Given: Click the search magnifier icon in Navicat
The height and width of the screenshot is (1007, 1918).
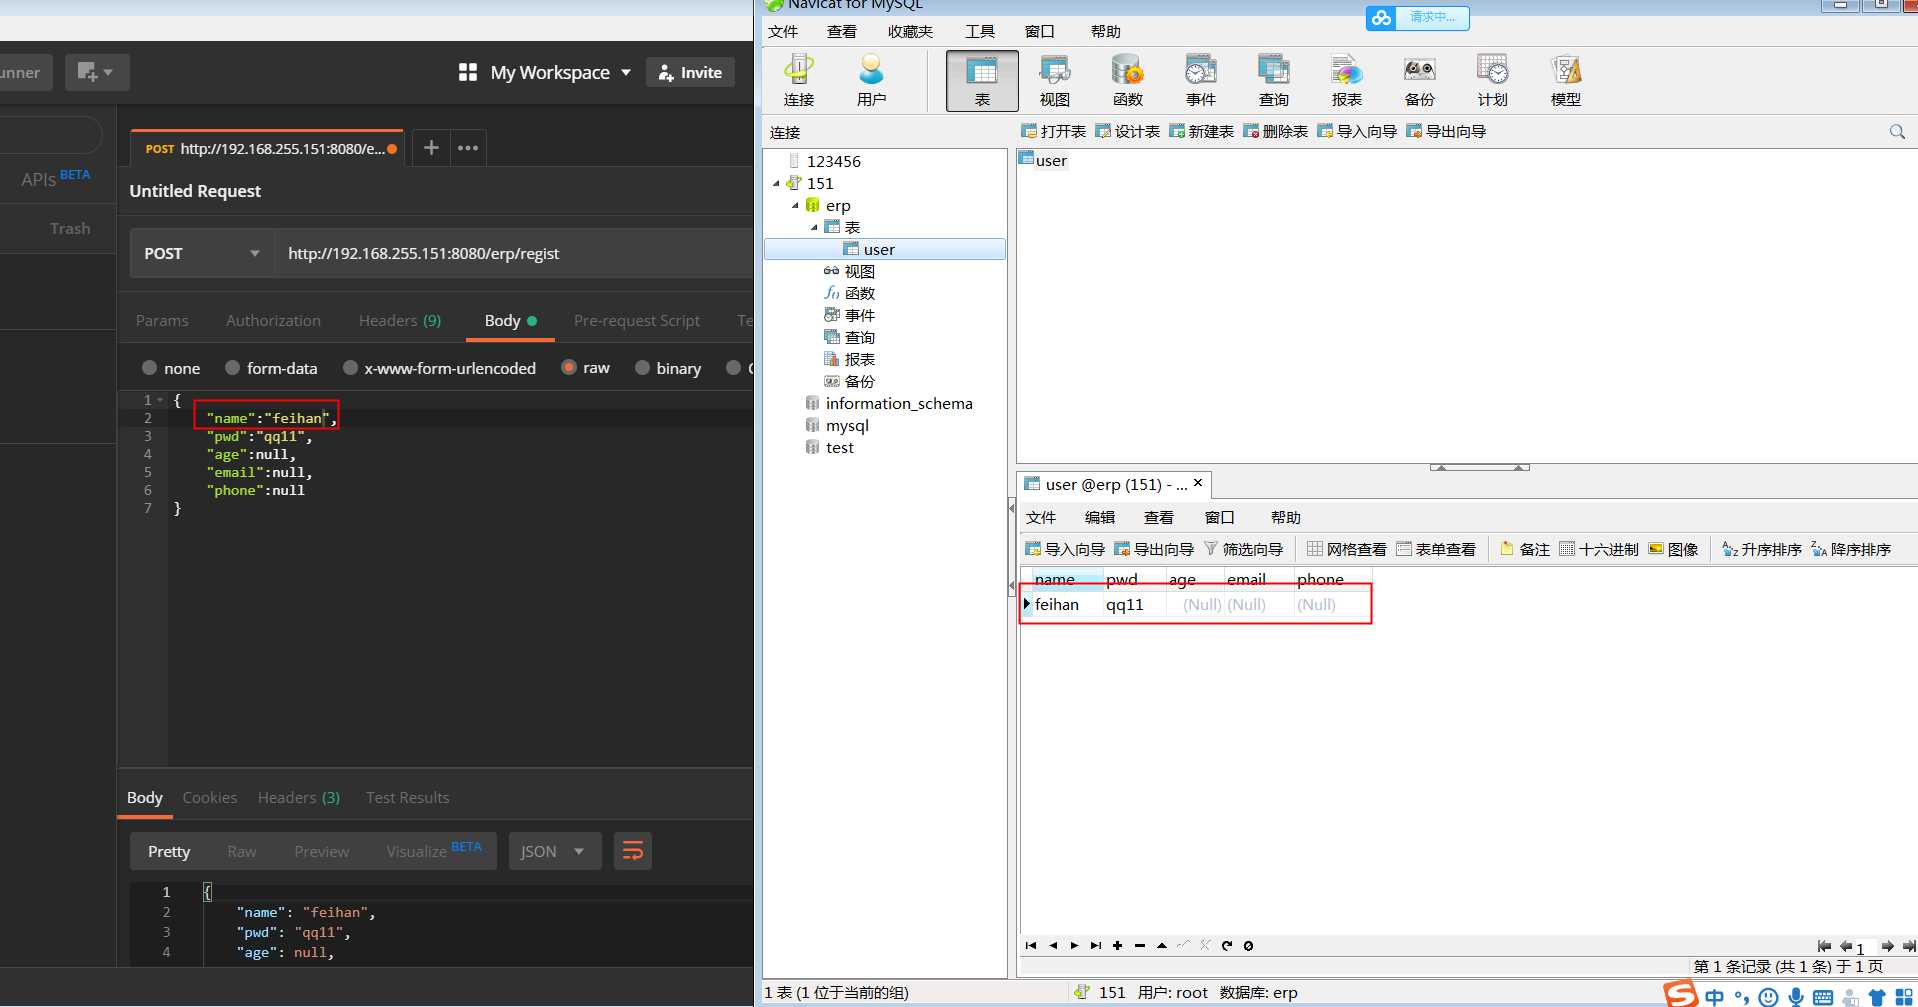Looking at the screenshot, I should (x=1897, y=131).
